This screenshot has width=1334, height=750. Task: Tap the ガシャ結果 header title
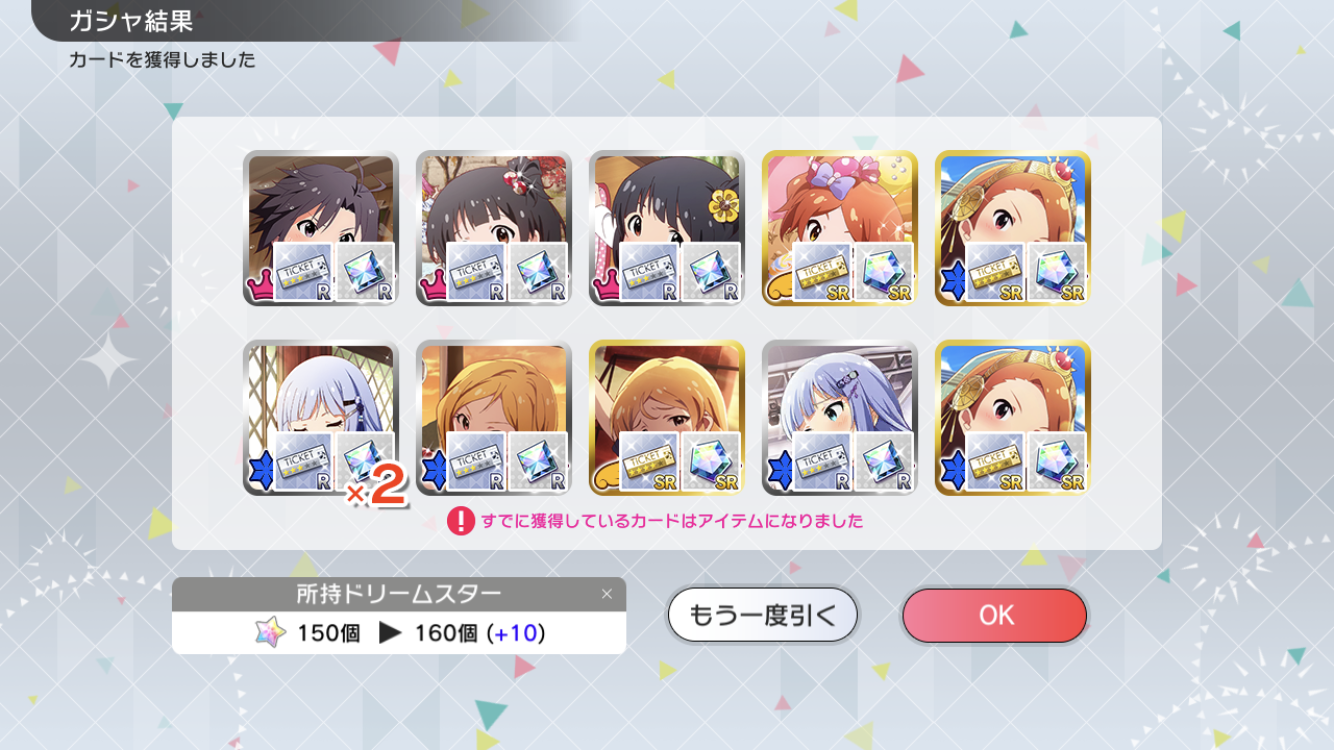coord(130,20)
